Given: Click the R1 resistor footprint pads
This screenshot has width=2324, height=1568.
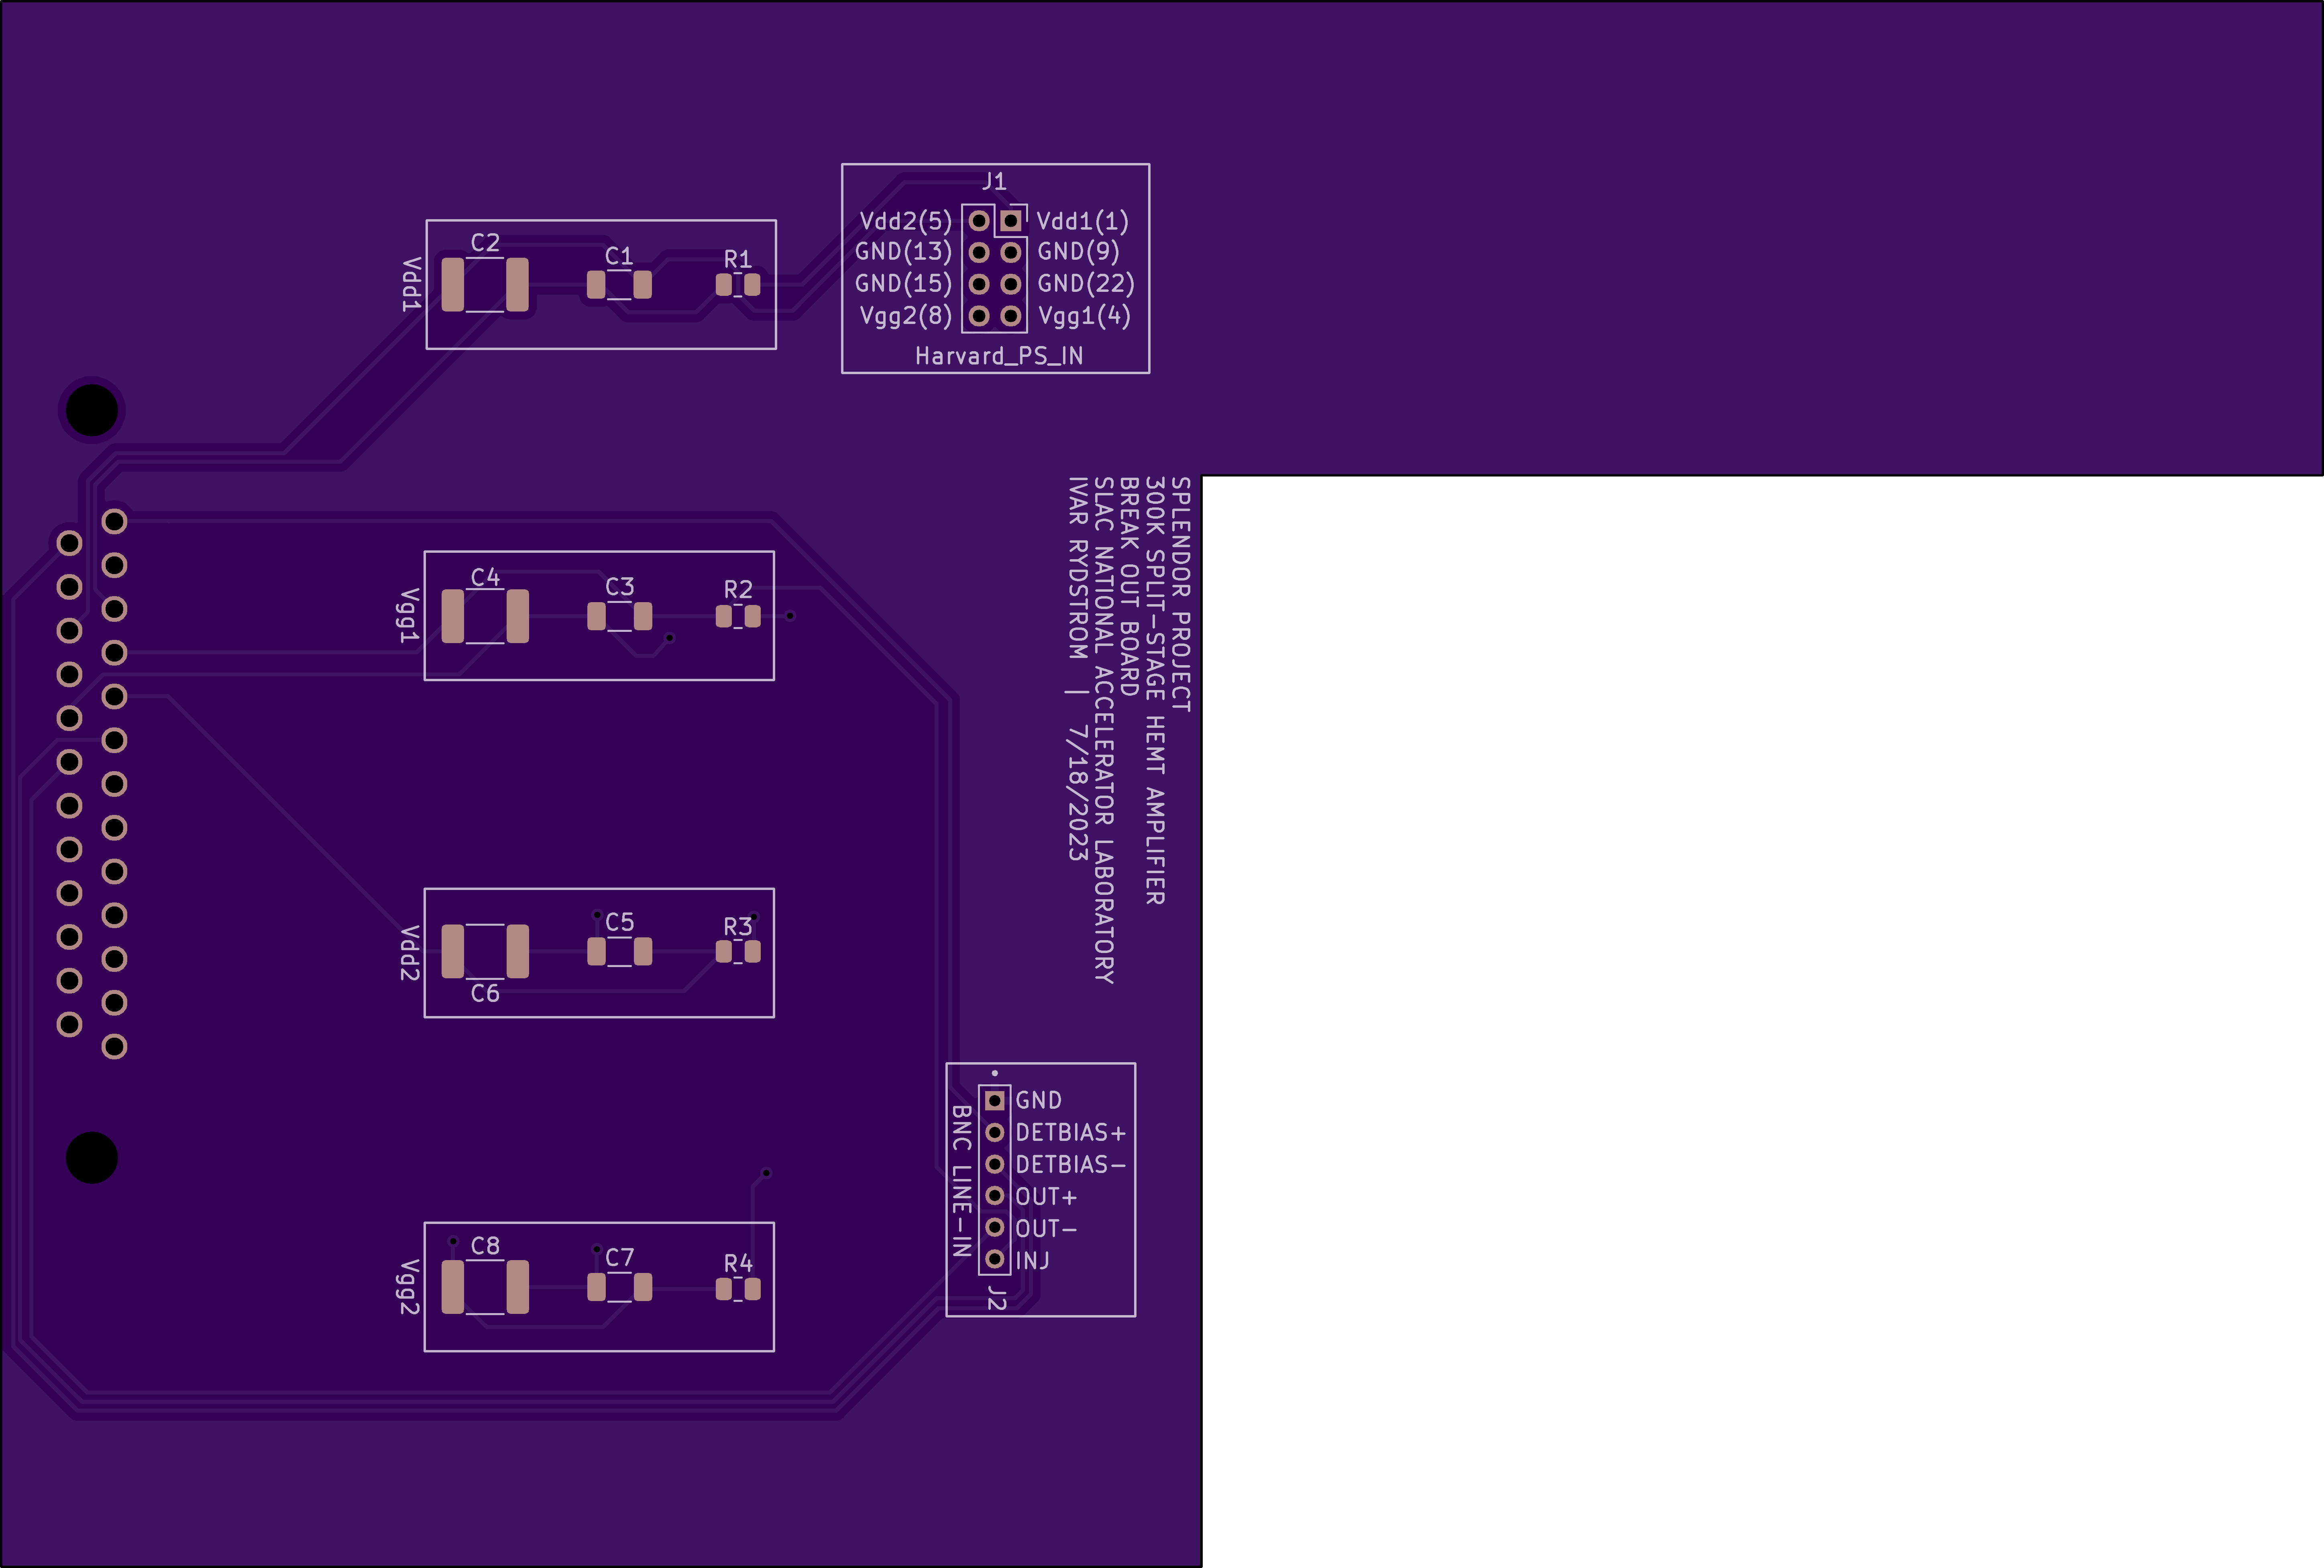Looking at the screenshot, I should click(738, 285).
